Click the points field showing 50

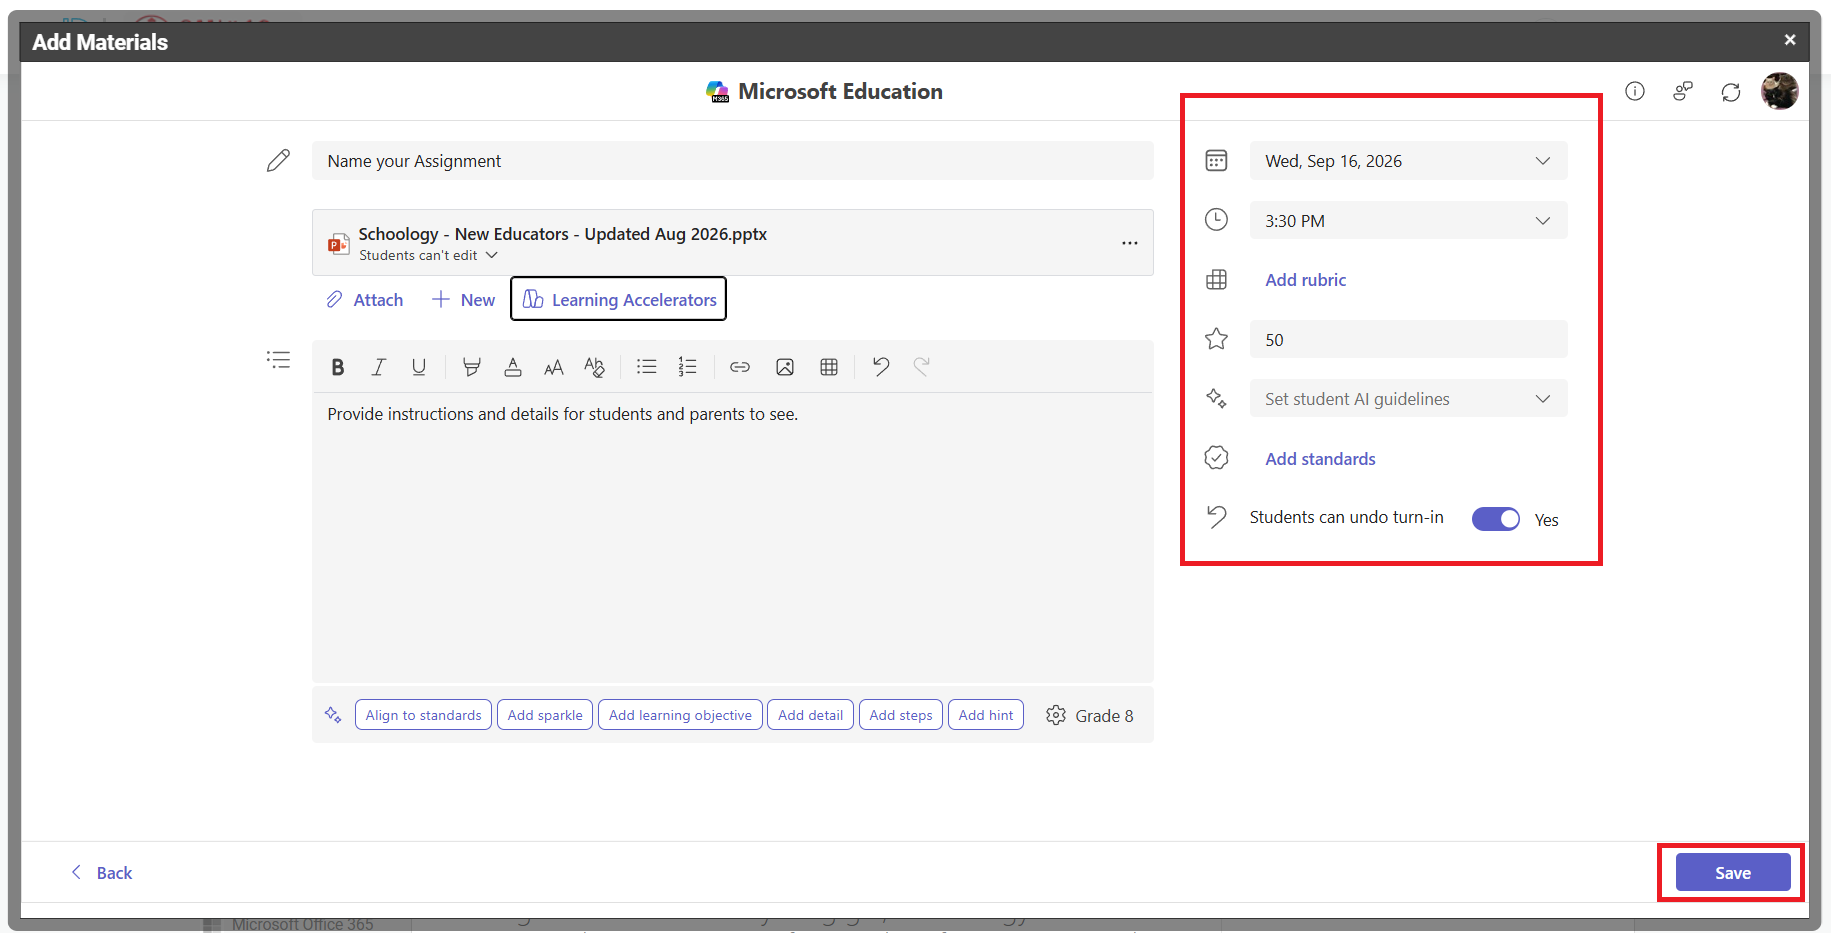click(x=1408, y=340)
